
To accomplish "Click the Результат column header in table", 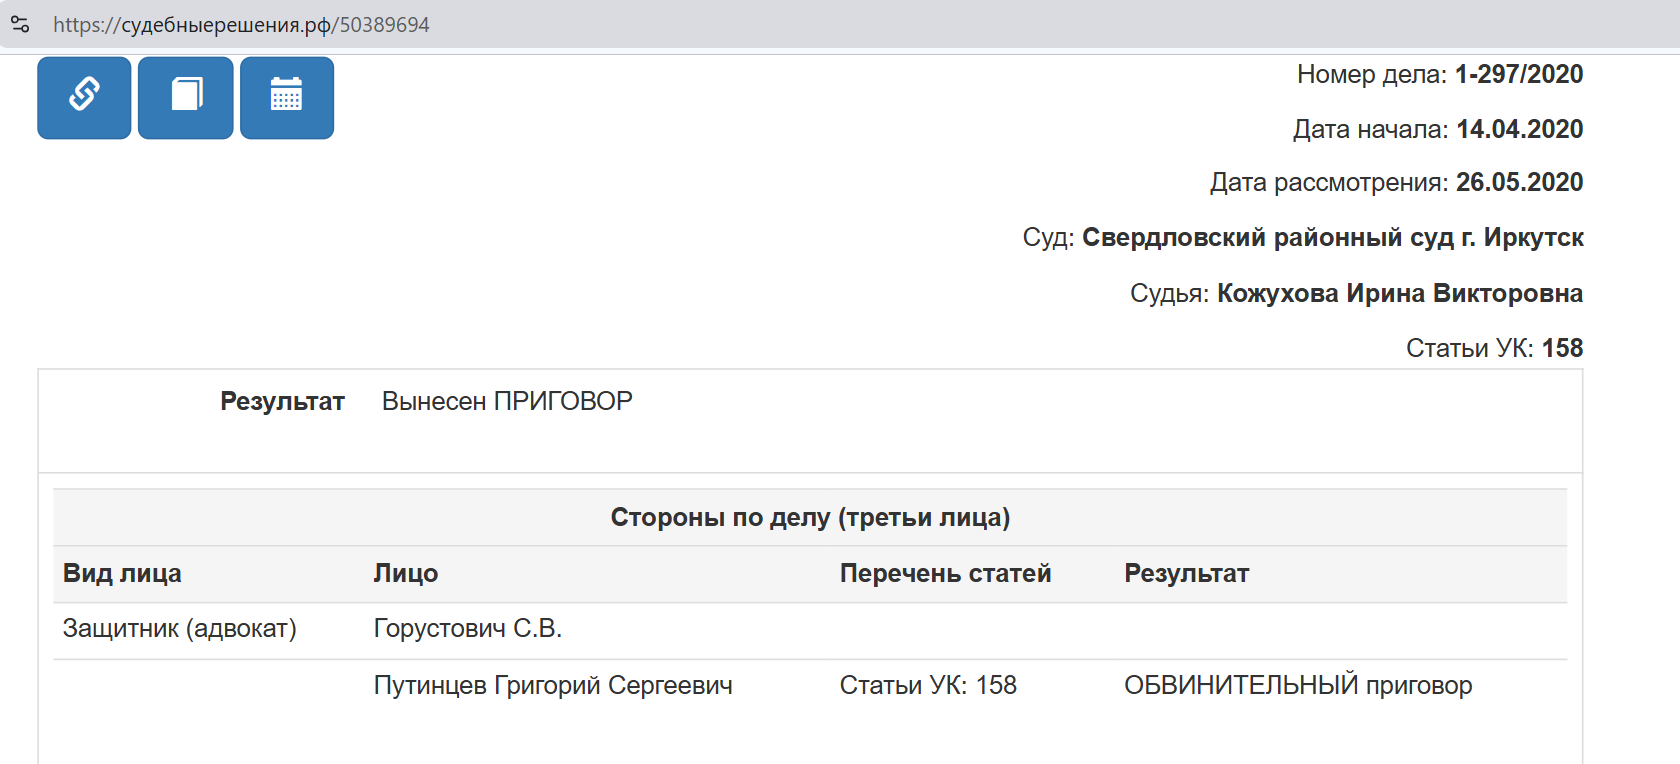I will [1186, 573].
